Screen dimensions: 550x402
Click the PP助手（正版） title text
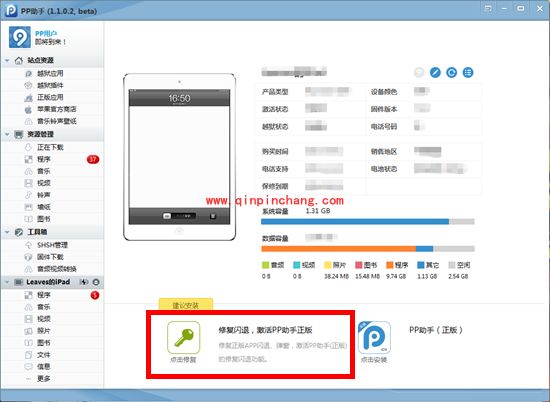click(436, 330)
